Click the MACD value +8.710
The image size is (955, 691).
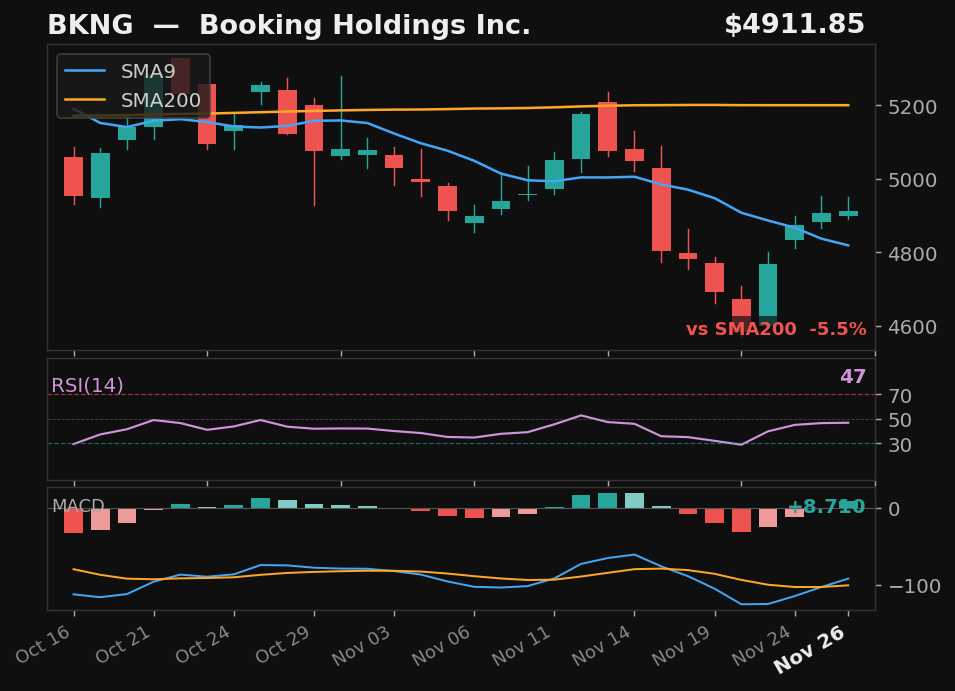click(826, 507)
